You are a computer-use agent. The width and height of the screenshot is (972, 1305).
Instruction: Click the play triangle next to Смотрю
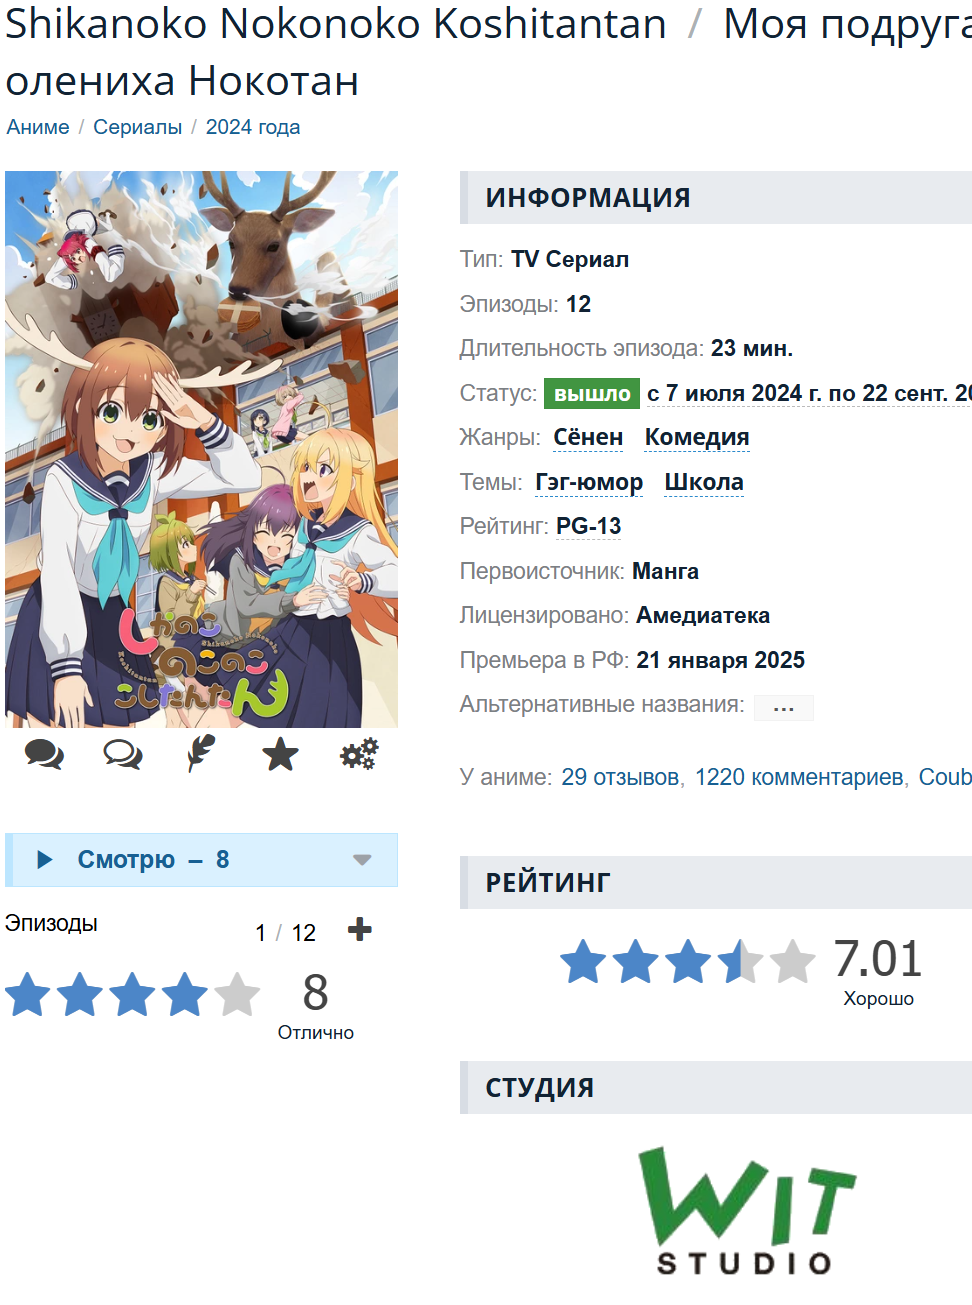coord(44,860)
